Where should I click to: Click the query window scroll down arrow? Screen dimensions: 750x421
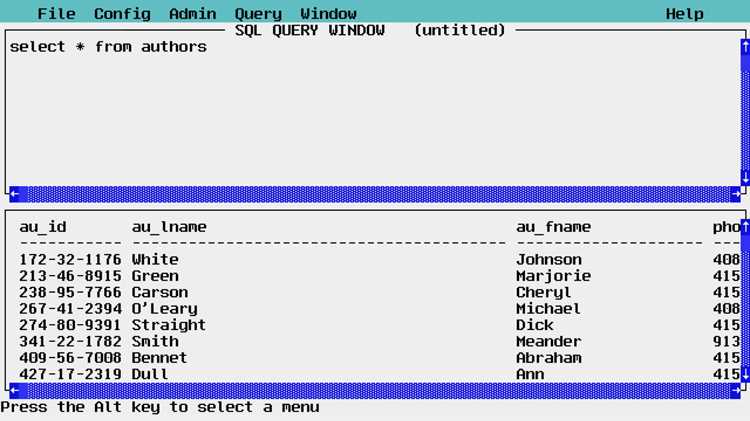(745, 177)
